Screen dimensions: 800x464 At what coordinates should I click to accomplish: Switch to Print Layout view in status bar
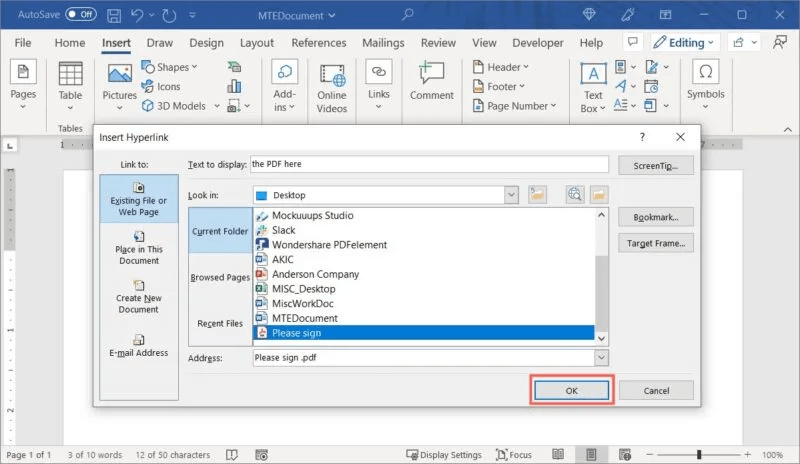click(591, 454)
